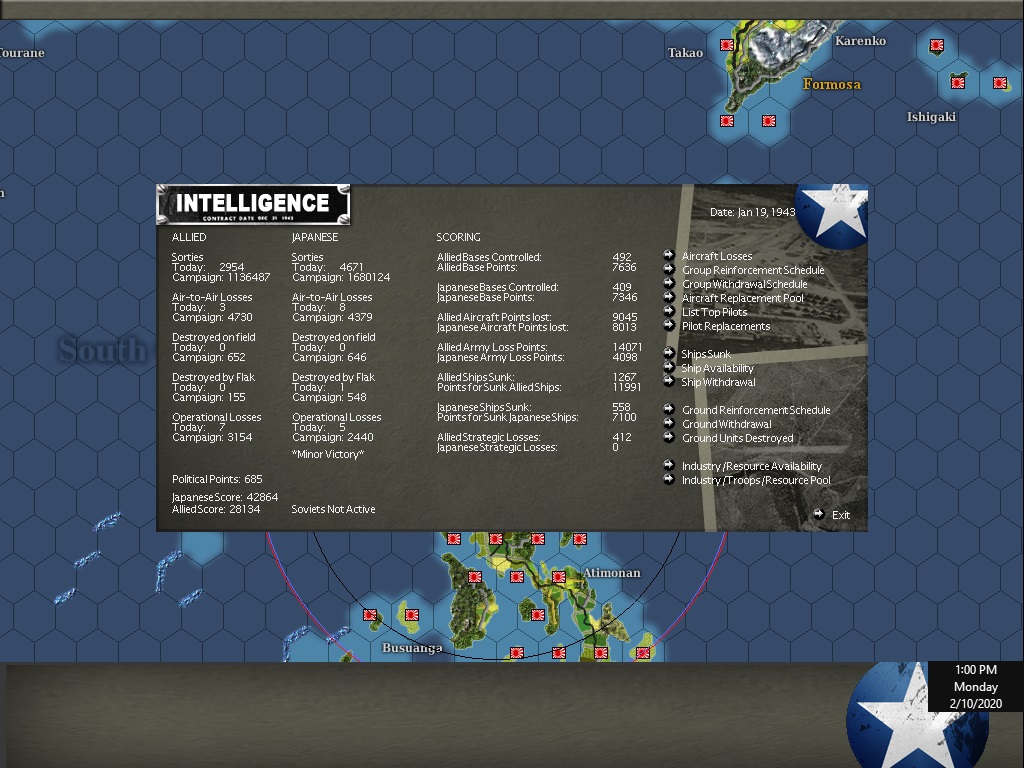The width and height of the screenshot is (1024, 768).
Task: Click arrow icon beside Ship Availability
Action: [x=669, y=367]
